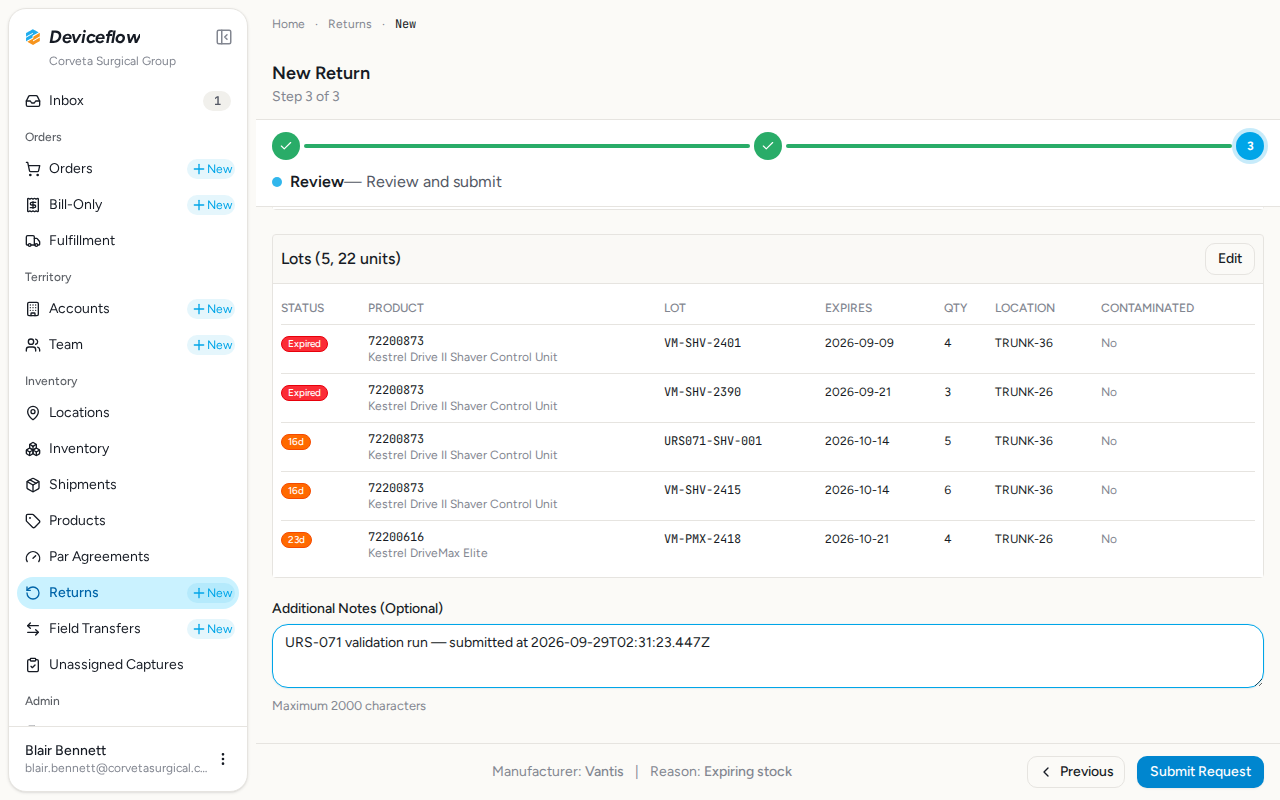Click the 23d expiry status badge
Screen dimensions: 1280x800
tap(296, 540)
